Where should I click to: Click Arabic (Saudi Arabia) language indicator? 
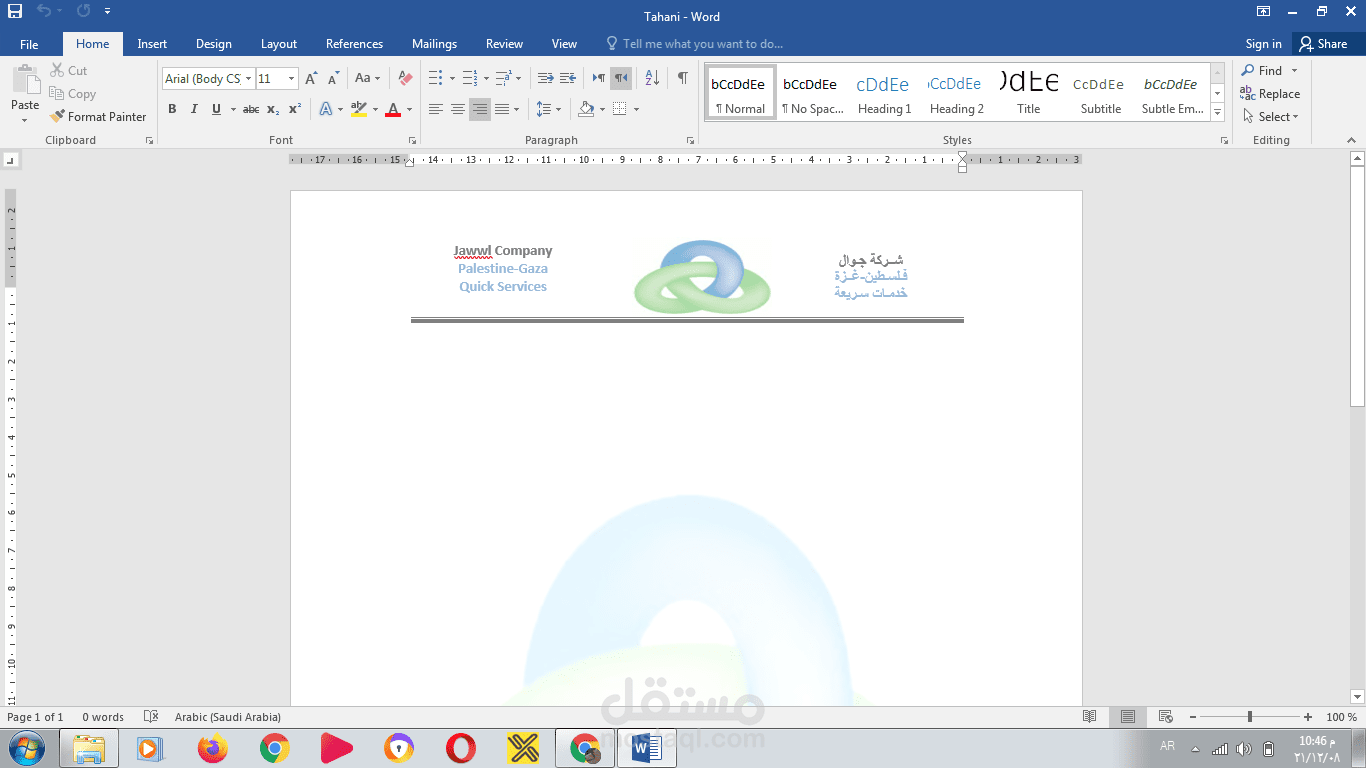tap(227, 717)
